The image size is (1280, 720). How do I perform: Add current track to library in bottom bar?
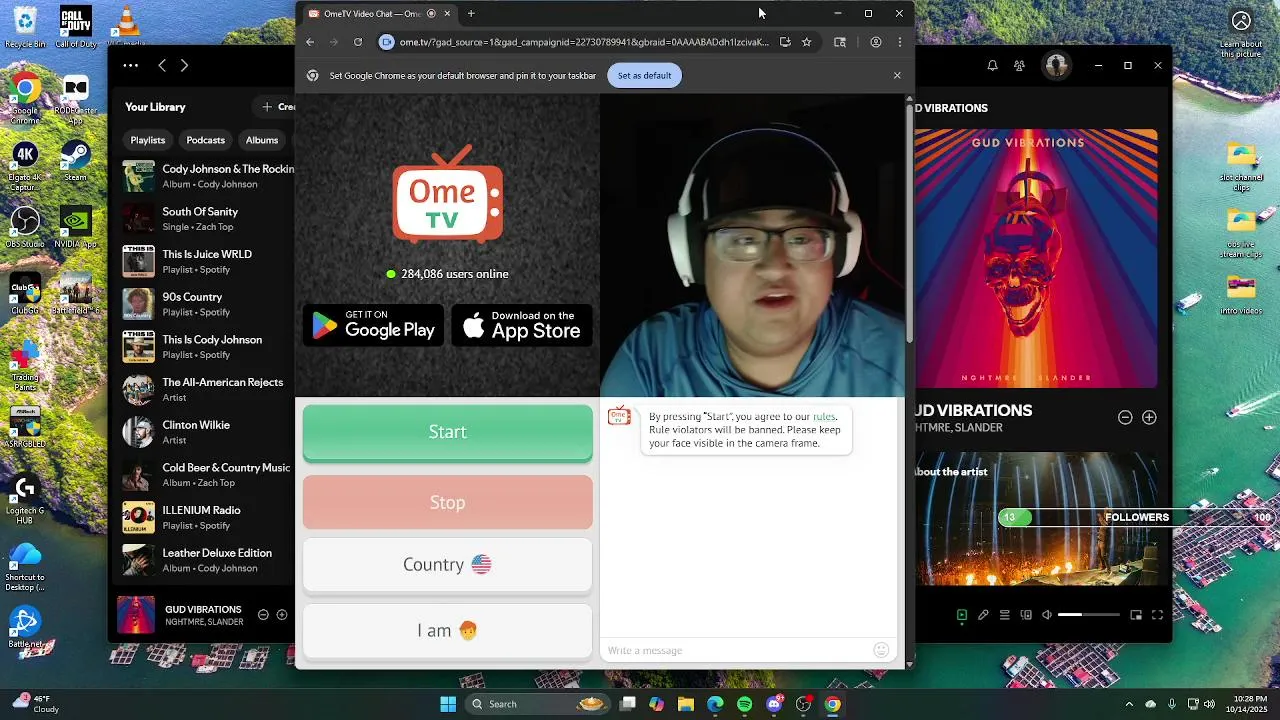pos(282,615)
